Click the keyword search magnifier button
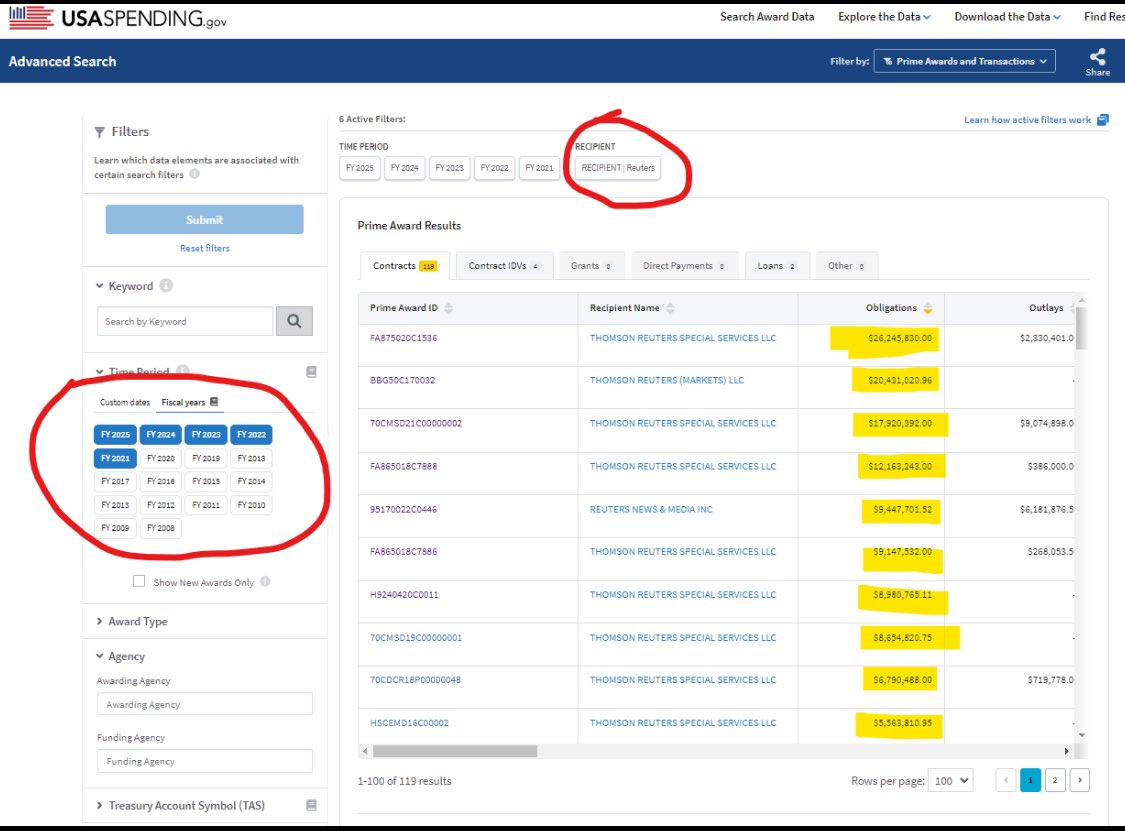This screenshot has width=1125, height=831. pyautogui.click(x=294, y=321)
